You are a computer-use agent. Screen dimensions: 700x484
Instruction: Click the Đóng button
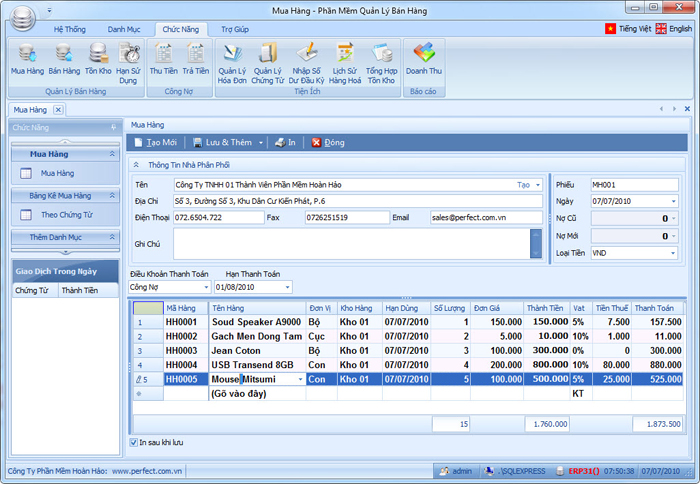click(x=328, y=143)
